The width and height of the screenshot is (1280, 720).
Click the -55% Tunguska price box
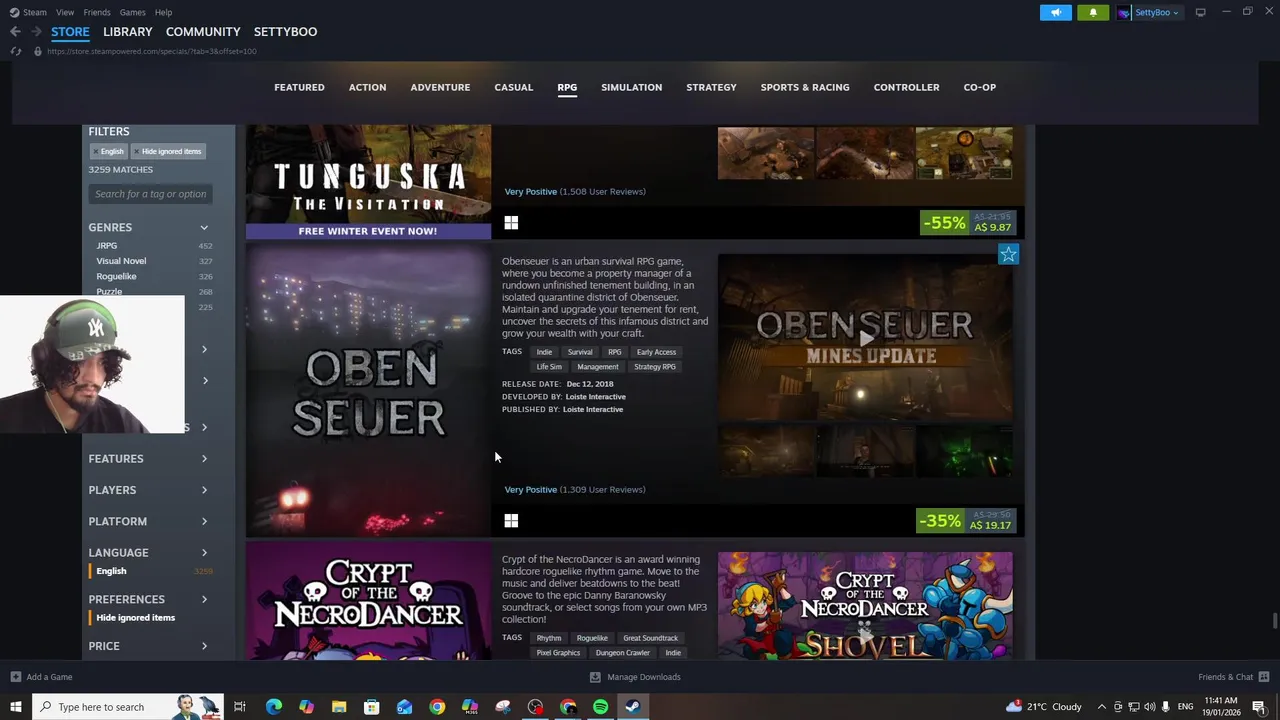(x=967, y=222)
